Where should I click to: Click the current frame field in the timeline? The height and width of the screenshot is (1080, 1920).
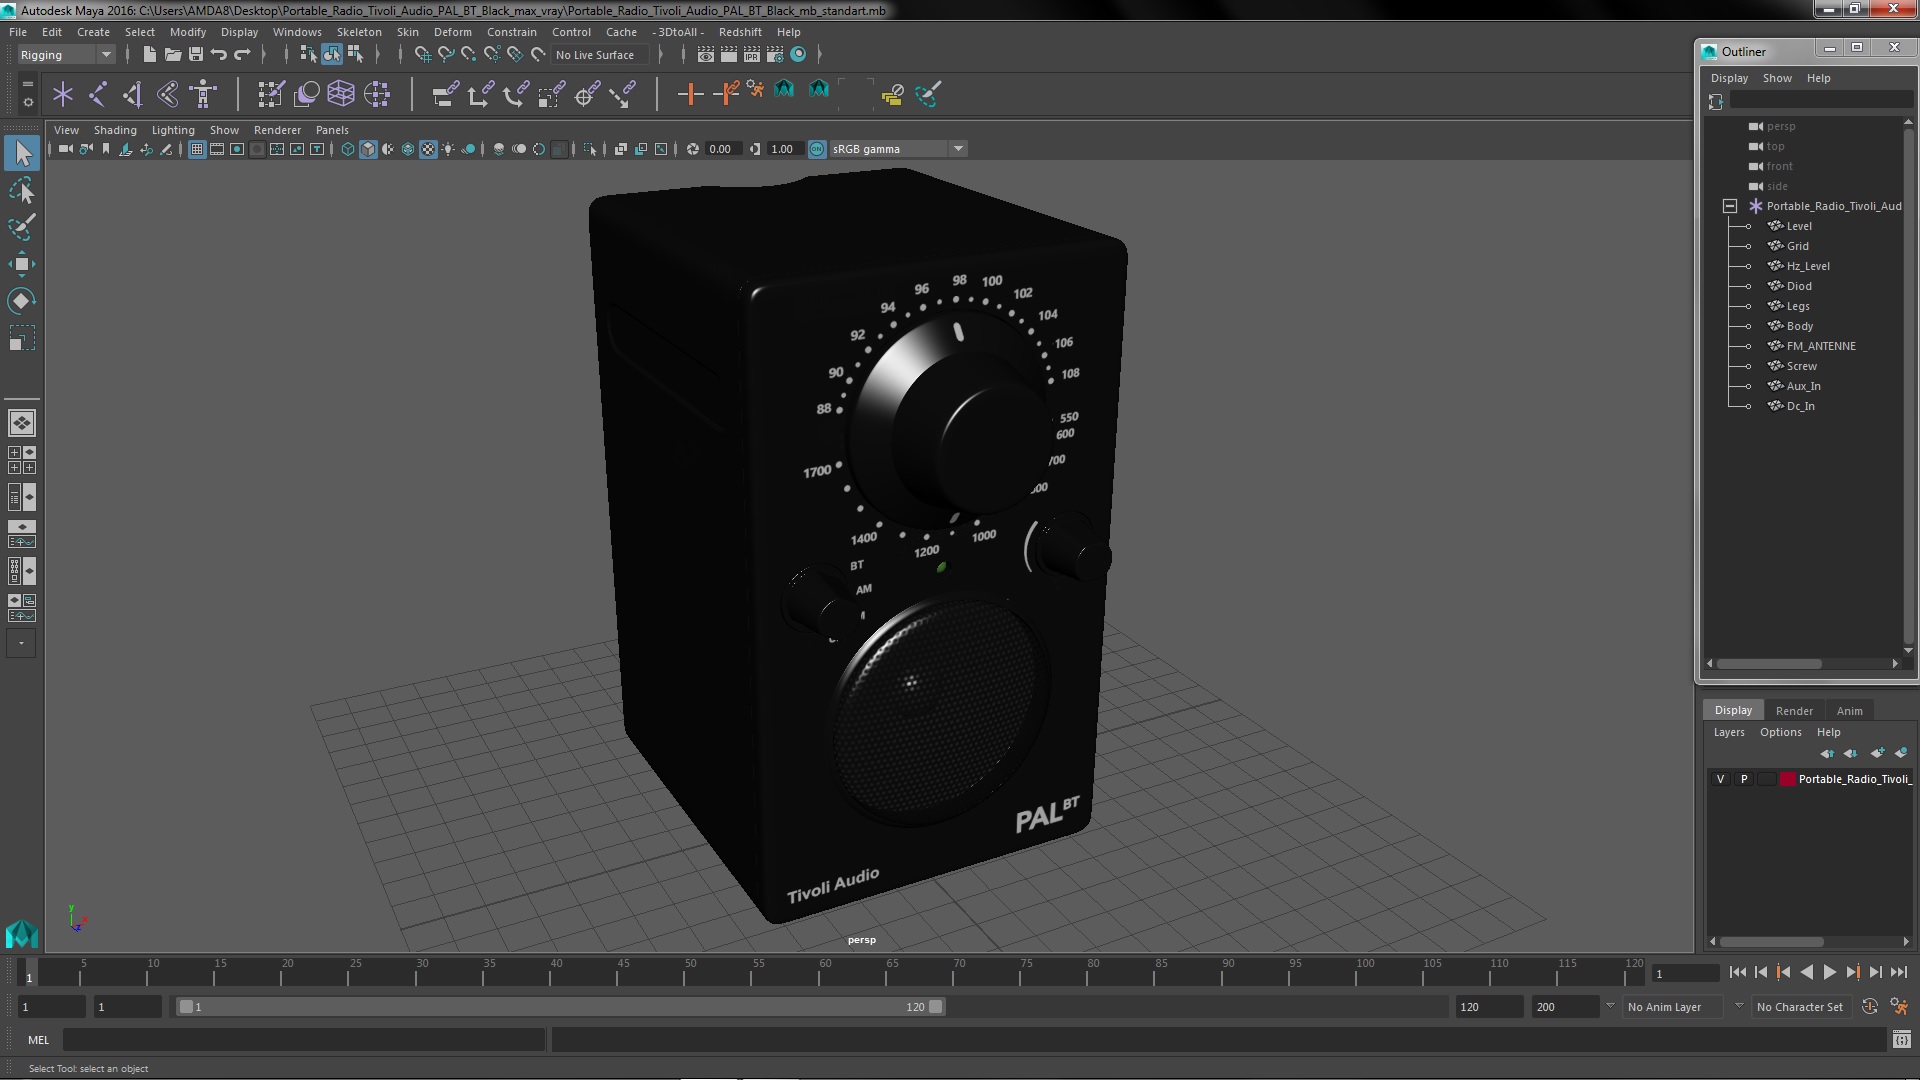click(1685, 973)
